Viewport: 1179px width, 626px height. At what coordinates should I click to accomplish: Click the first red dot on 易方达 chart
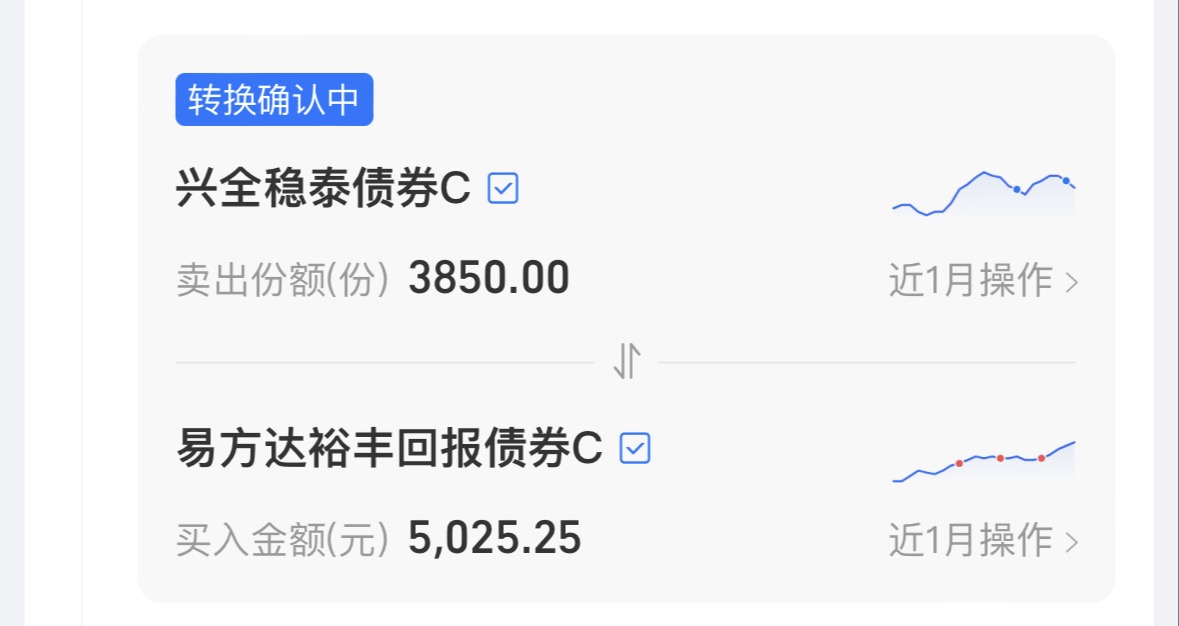coord(959,463)
